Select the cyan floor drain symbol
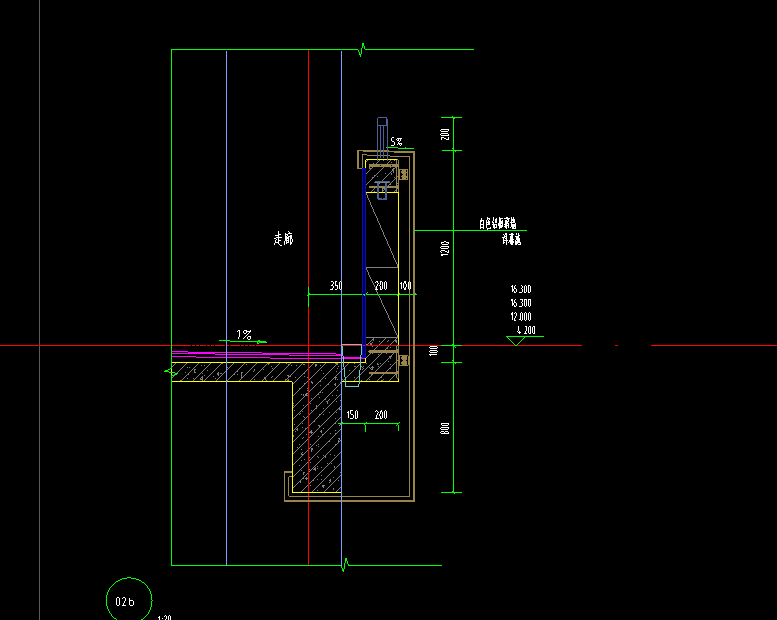Screen dimensions: 777x620 352,365
